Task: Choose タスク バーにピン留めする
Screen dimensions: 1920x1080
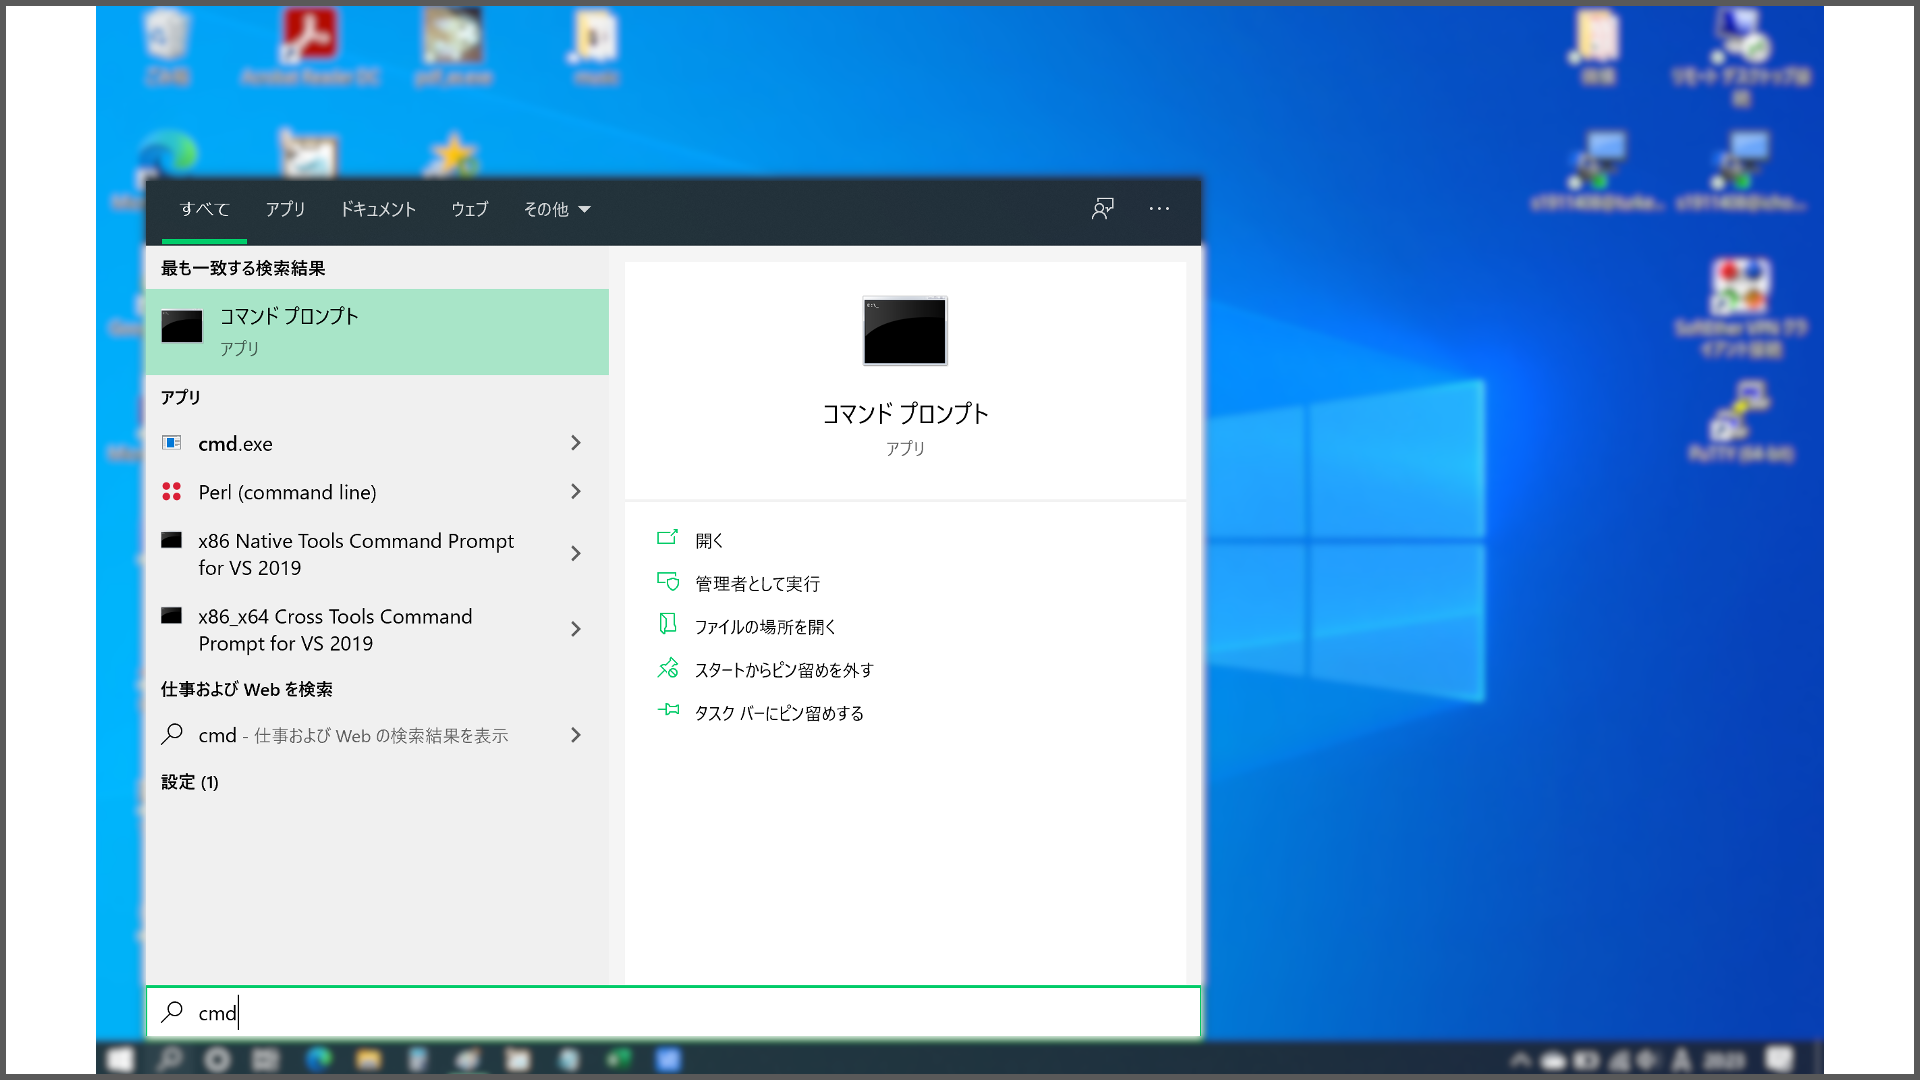Action: (779, 713)
